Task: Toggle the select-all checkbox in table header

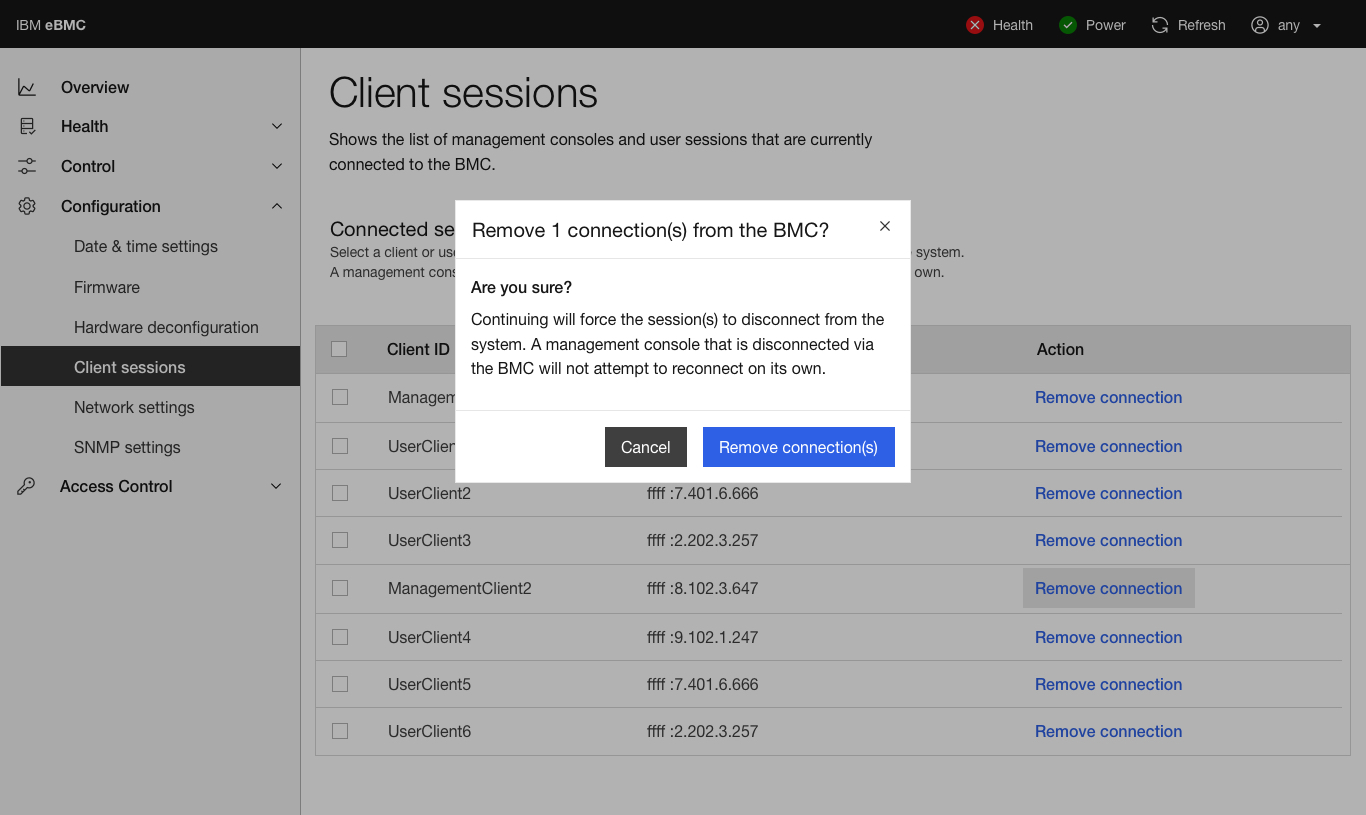Action: pos(339,349)
